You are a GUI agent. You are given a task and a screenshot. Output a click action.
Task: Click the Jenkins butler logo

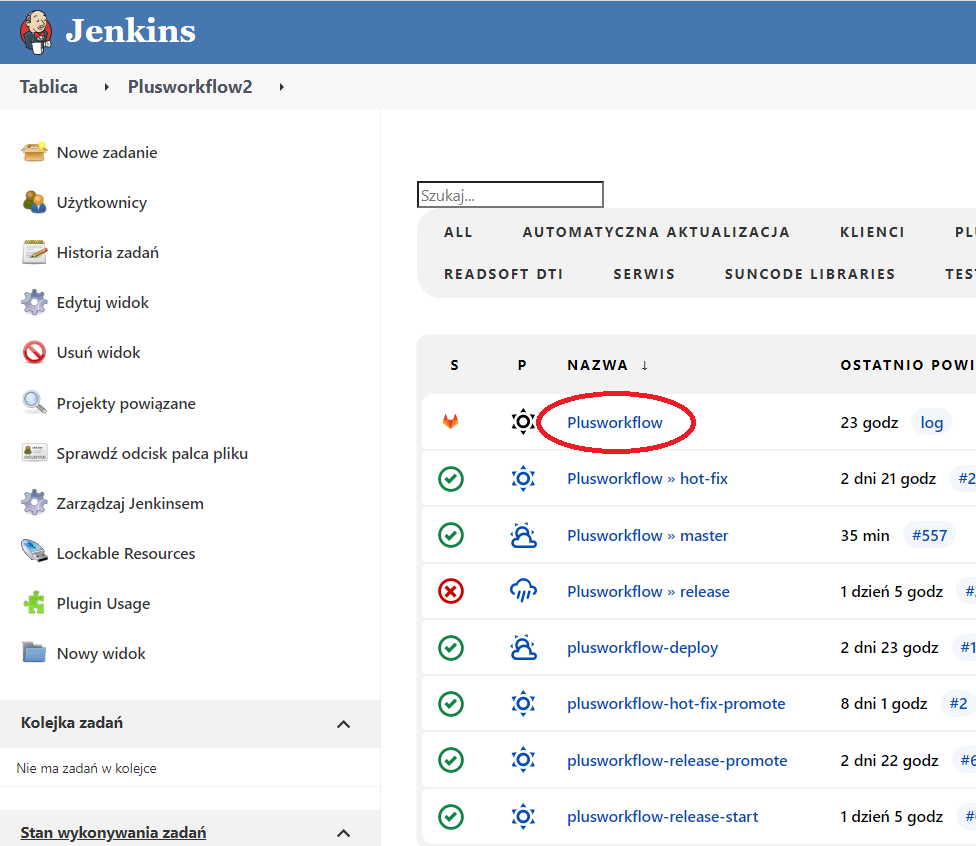click(36, 32)
